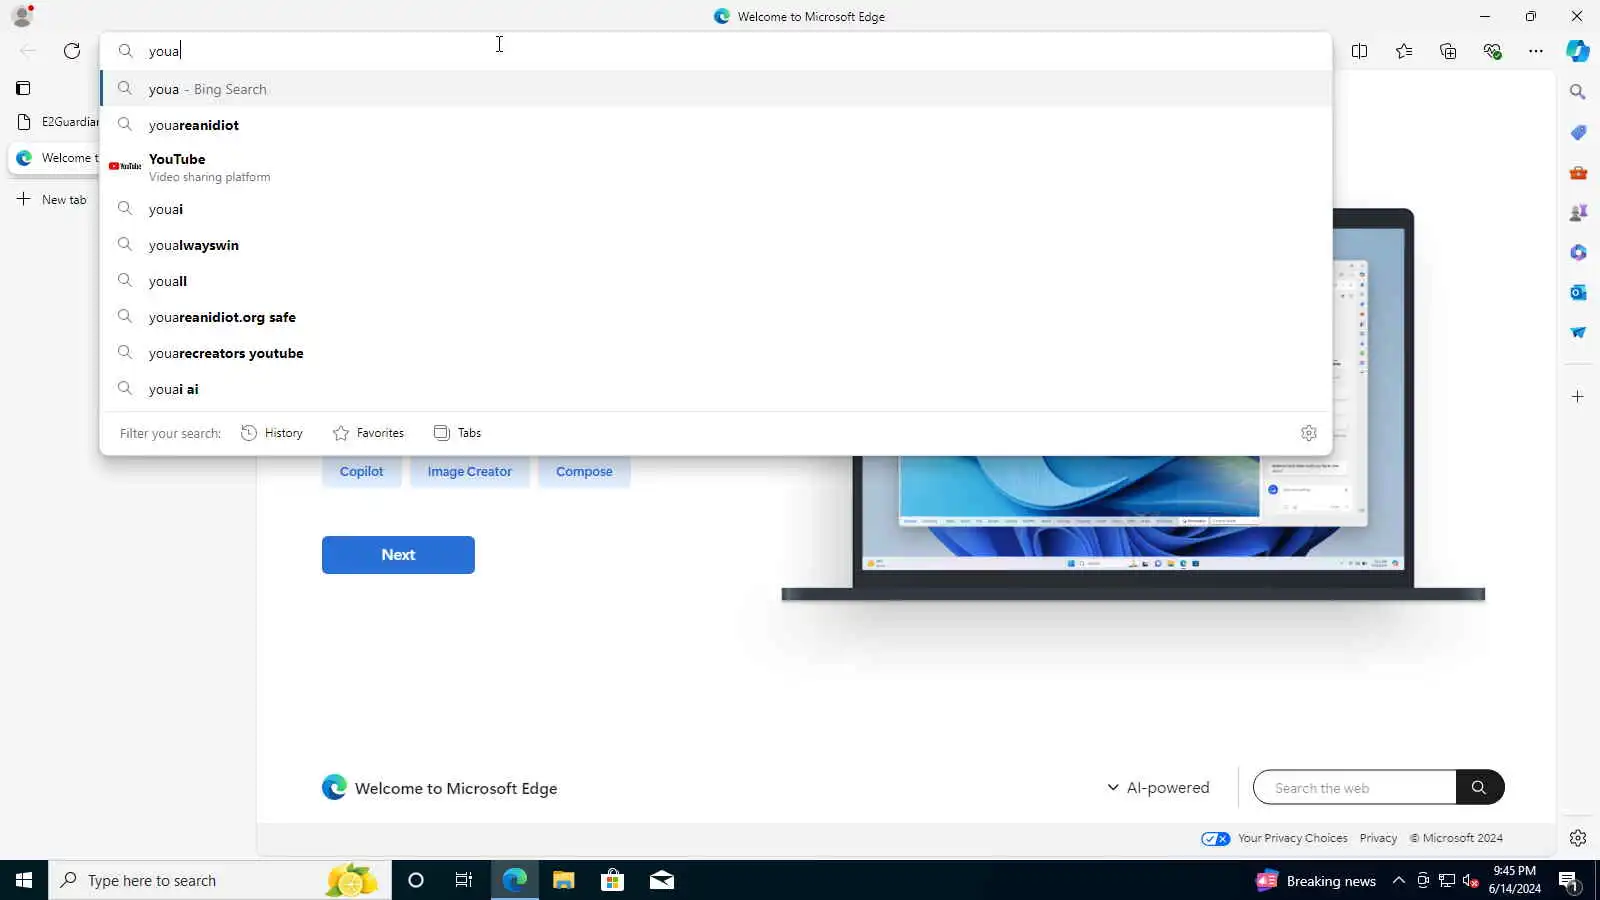
Task: Click the 'Search the web' field
Action: click(x=1355, y=788)
